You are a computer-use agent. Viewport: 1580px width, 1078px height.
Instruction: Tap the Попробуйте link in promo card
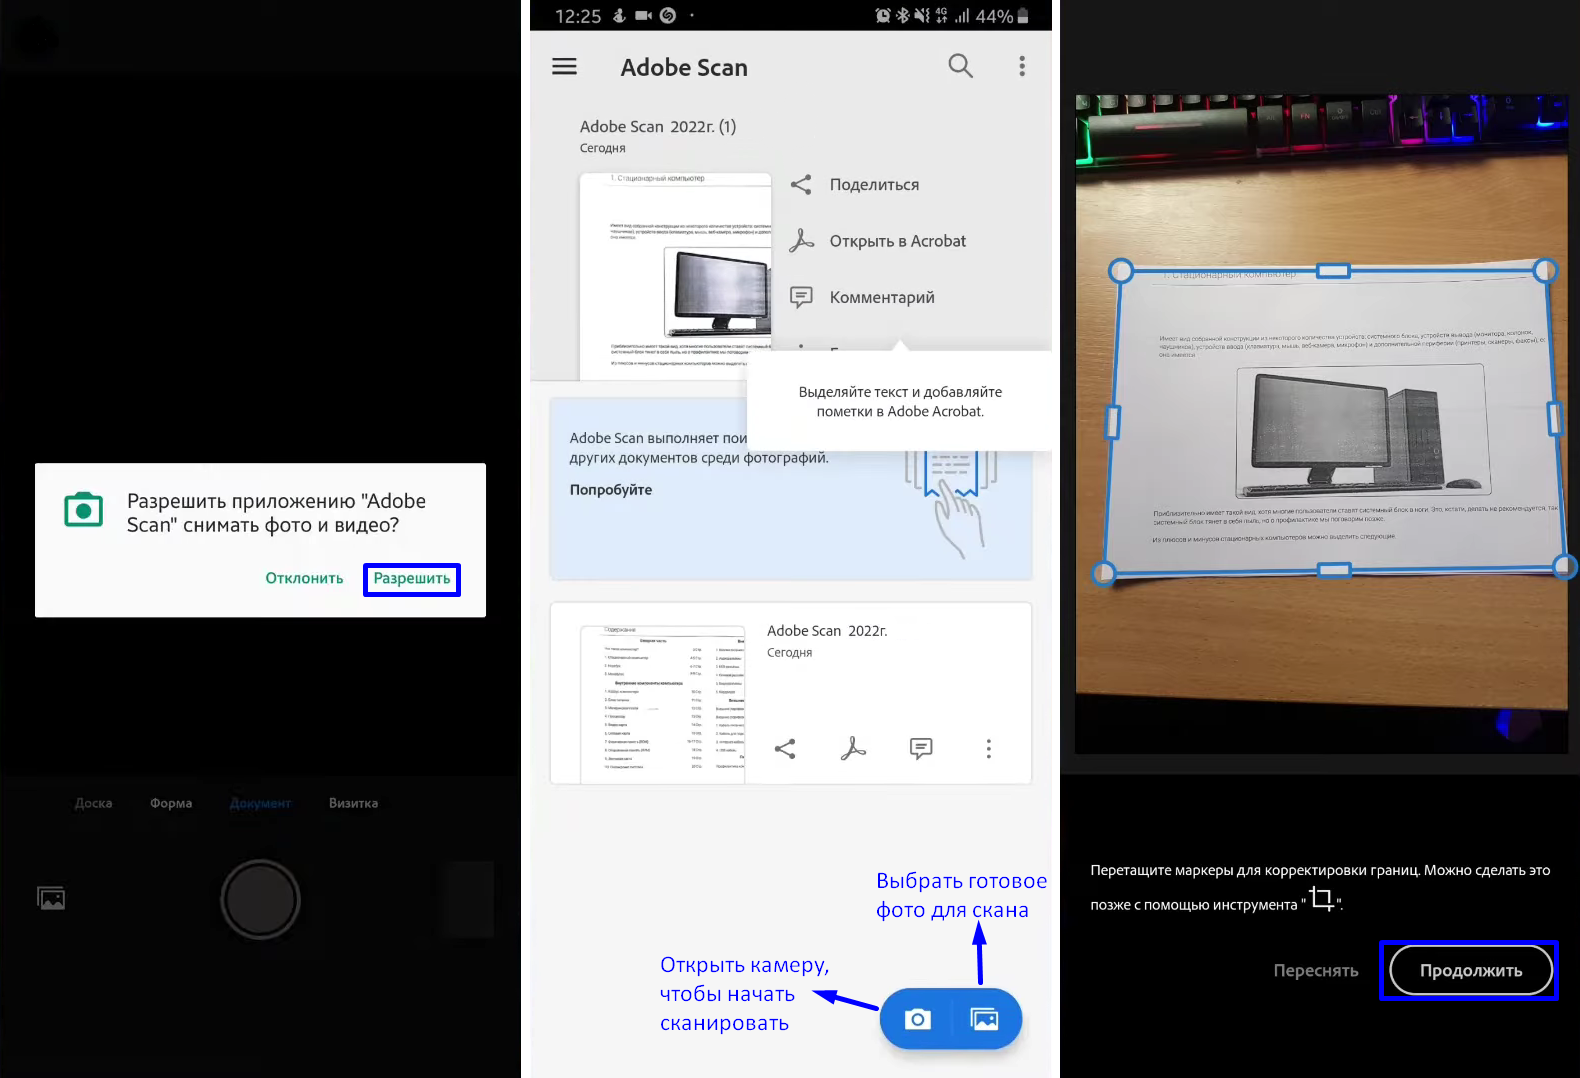611,490
